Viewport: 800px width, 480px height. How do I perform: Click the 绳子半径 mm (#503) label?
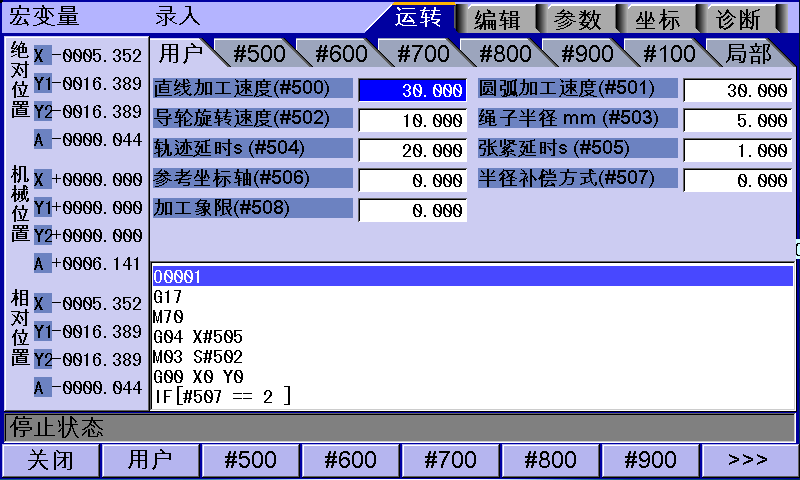click(578, 118)
